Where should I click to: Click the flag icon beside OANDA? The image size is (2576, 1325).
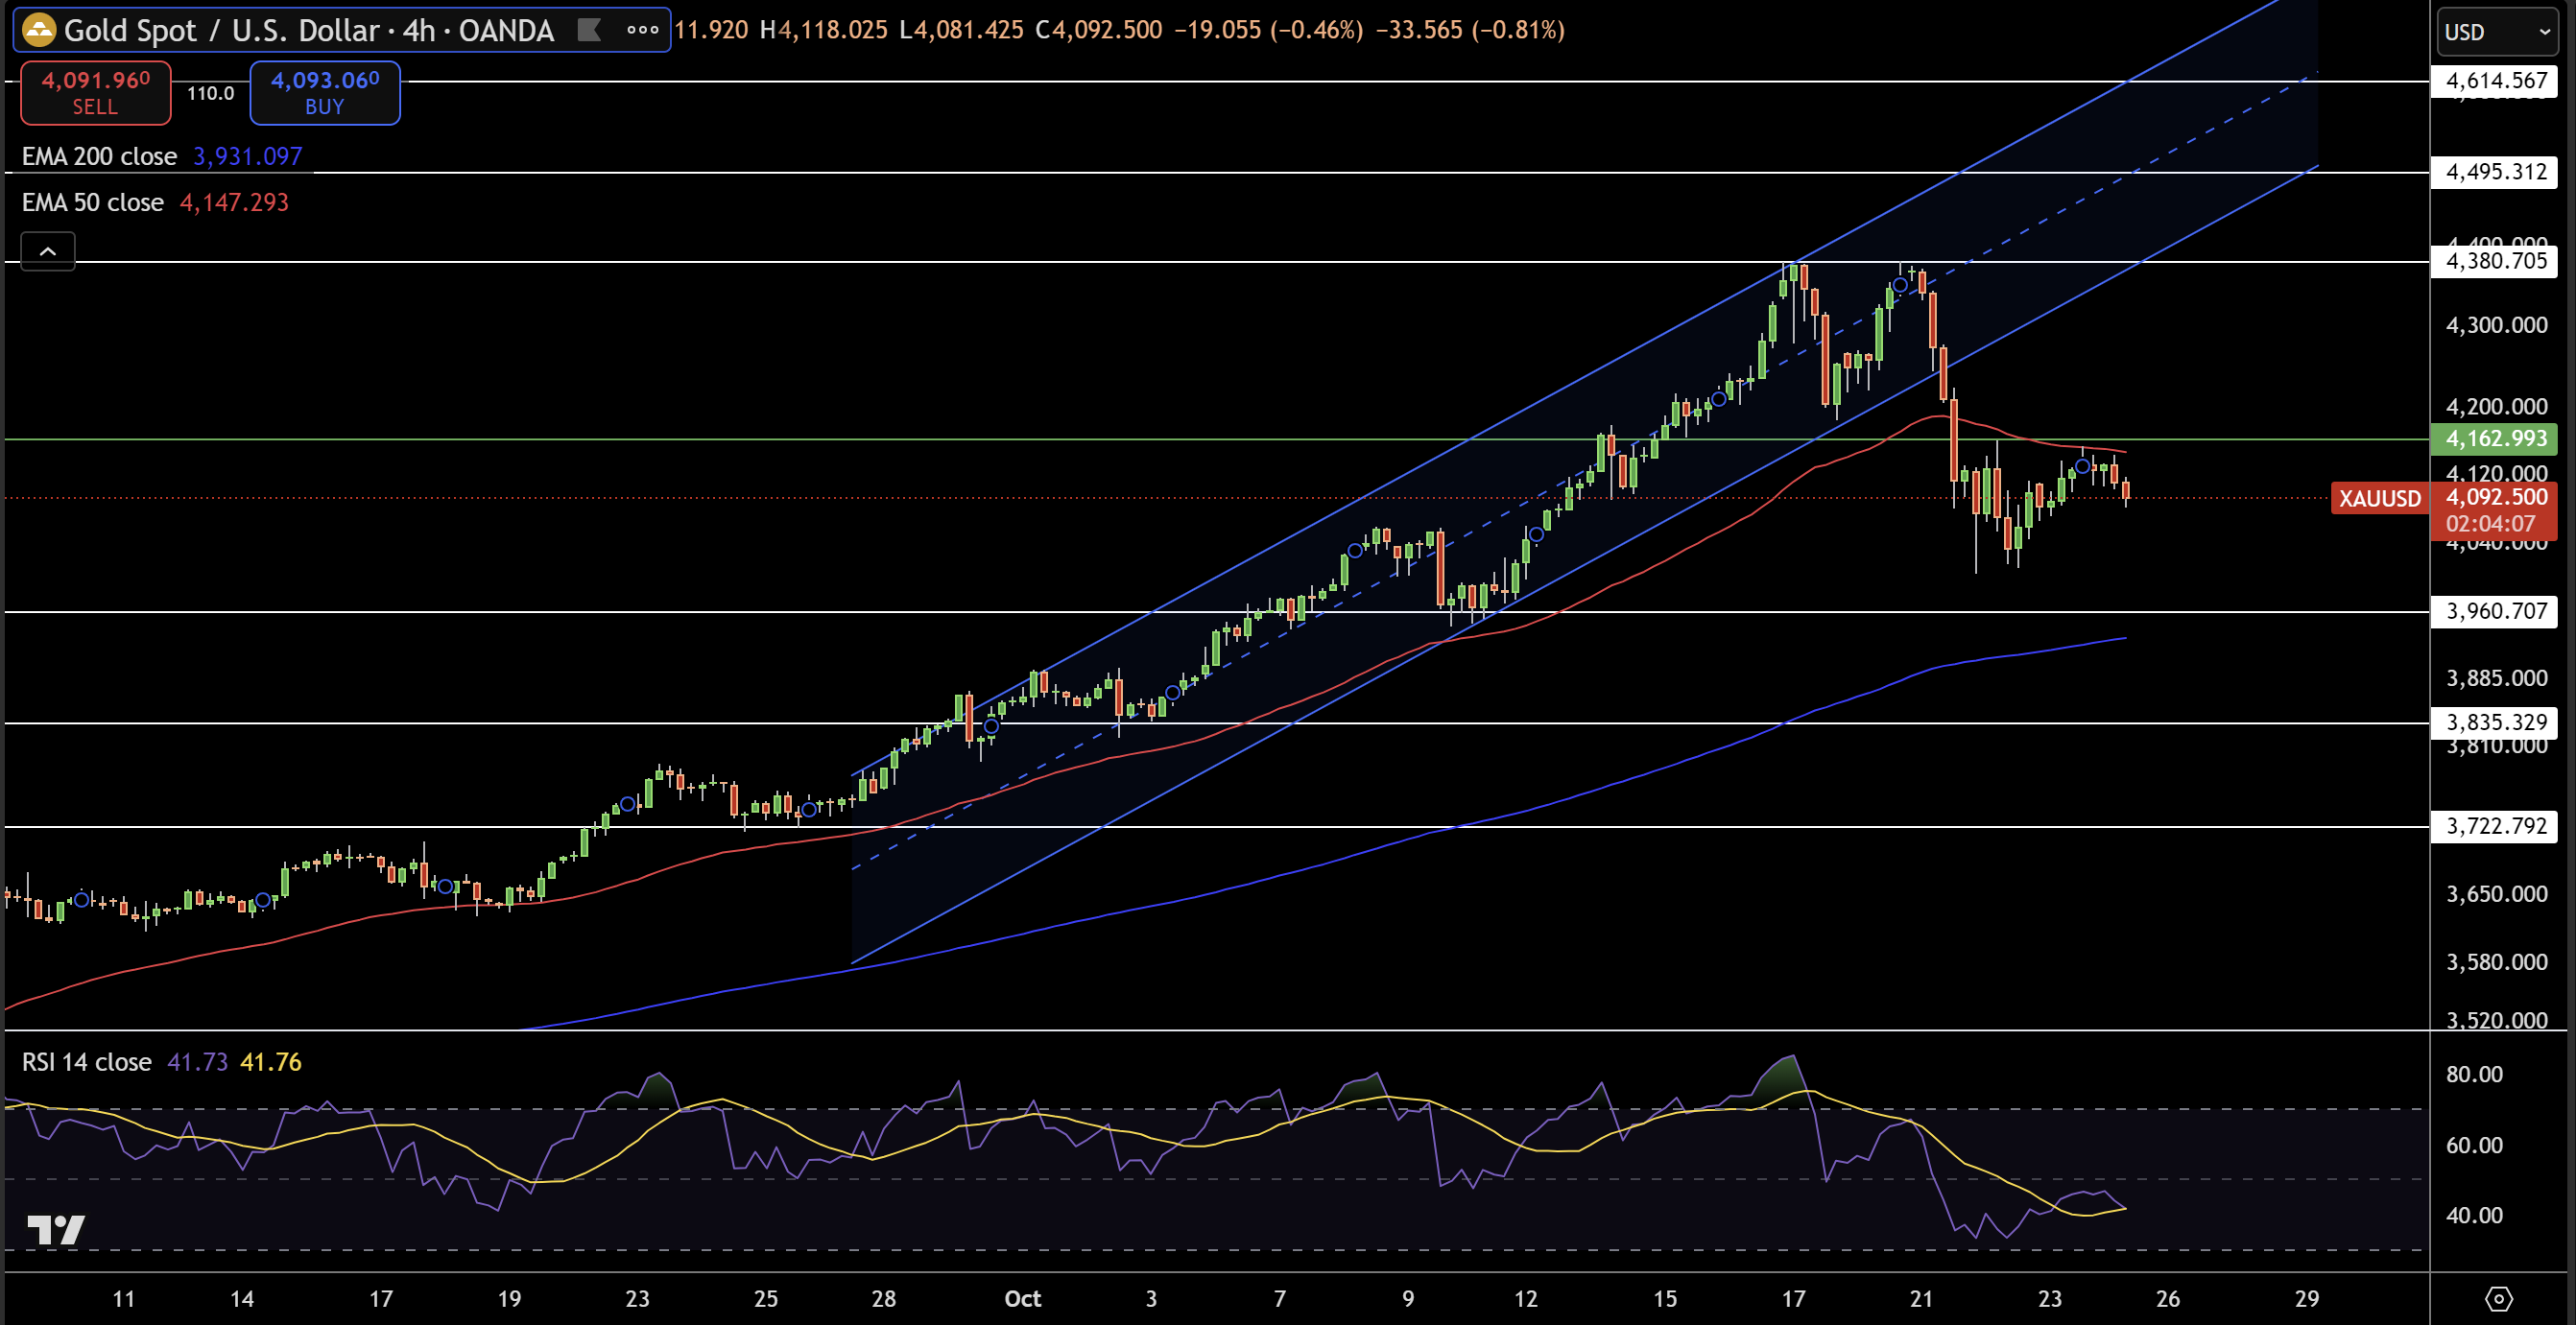point(590,30)
